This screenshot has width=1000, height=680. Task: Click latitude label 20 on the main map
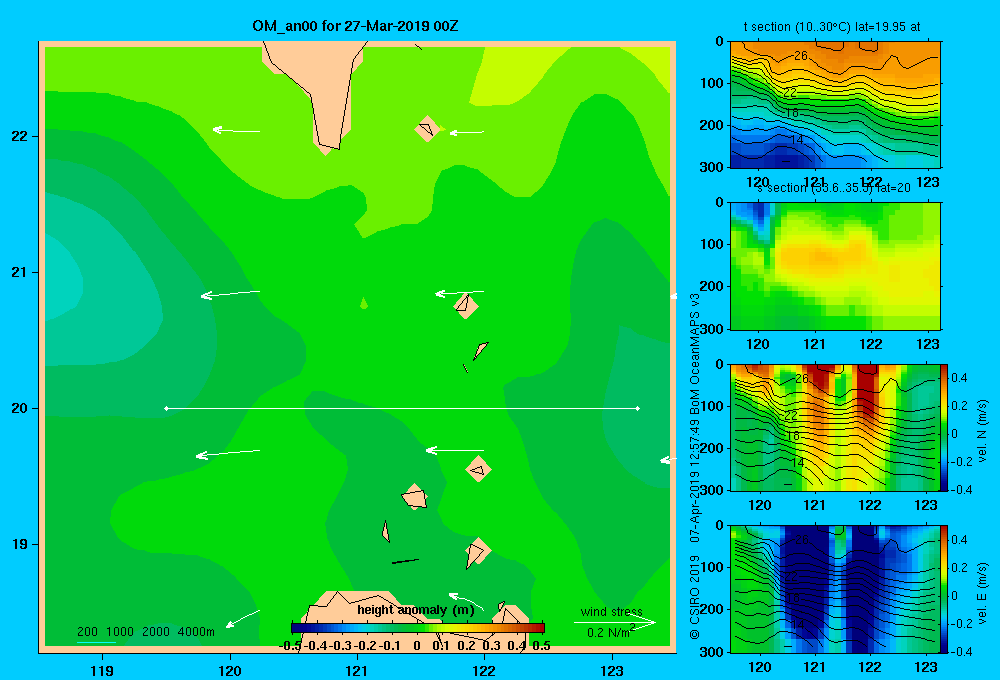pos(19,408)
